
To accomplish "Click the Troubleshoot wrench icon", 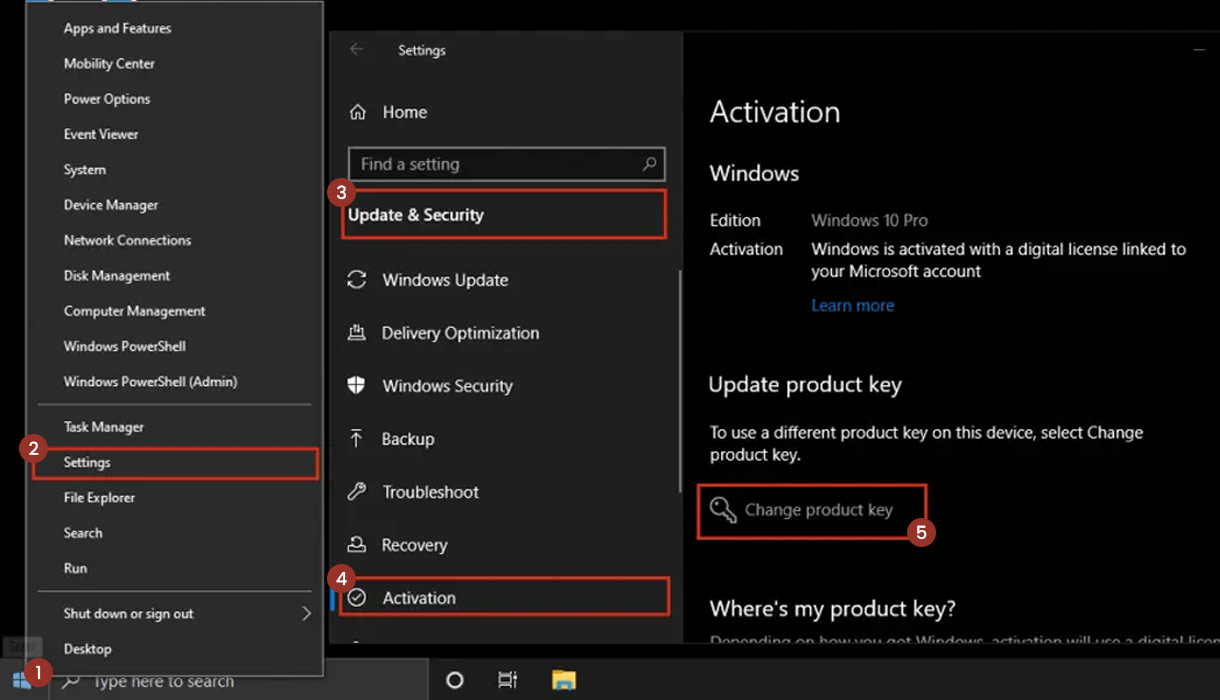I will point(357,492).
